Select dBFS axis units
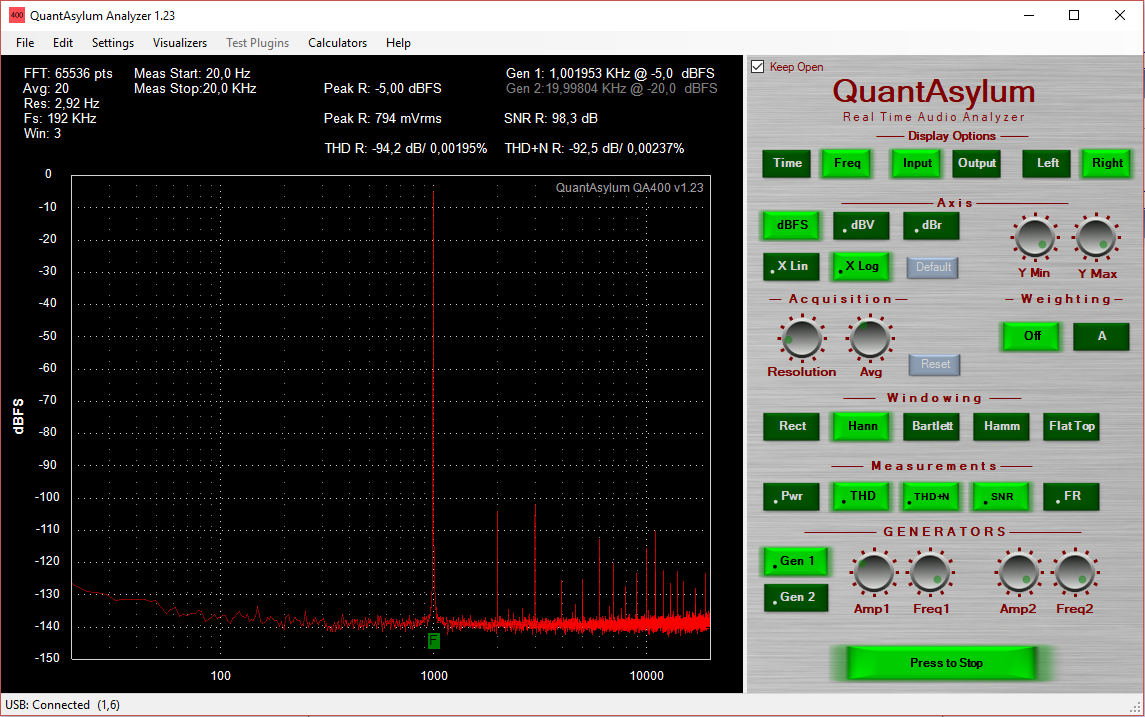 pos(792,226)
